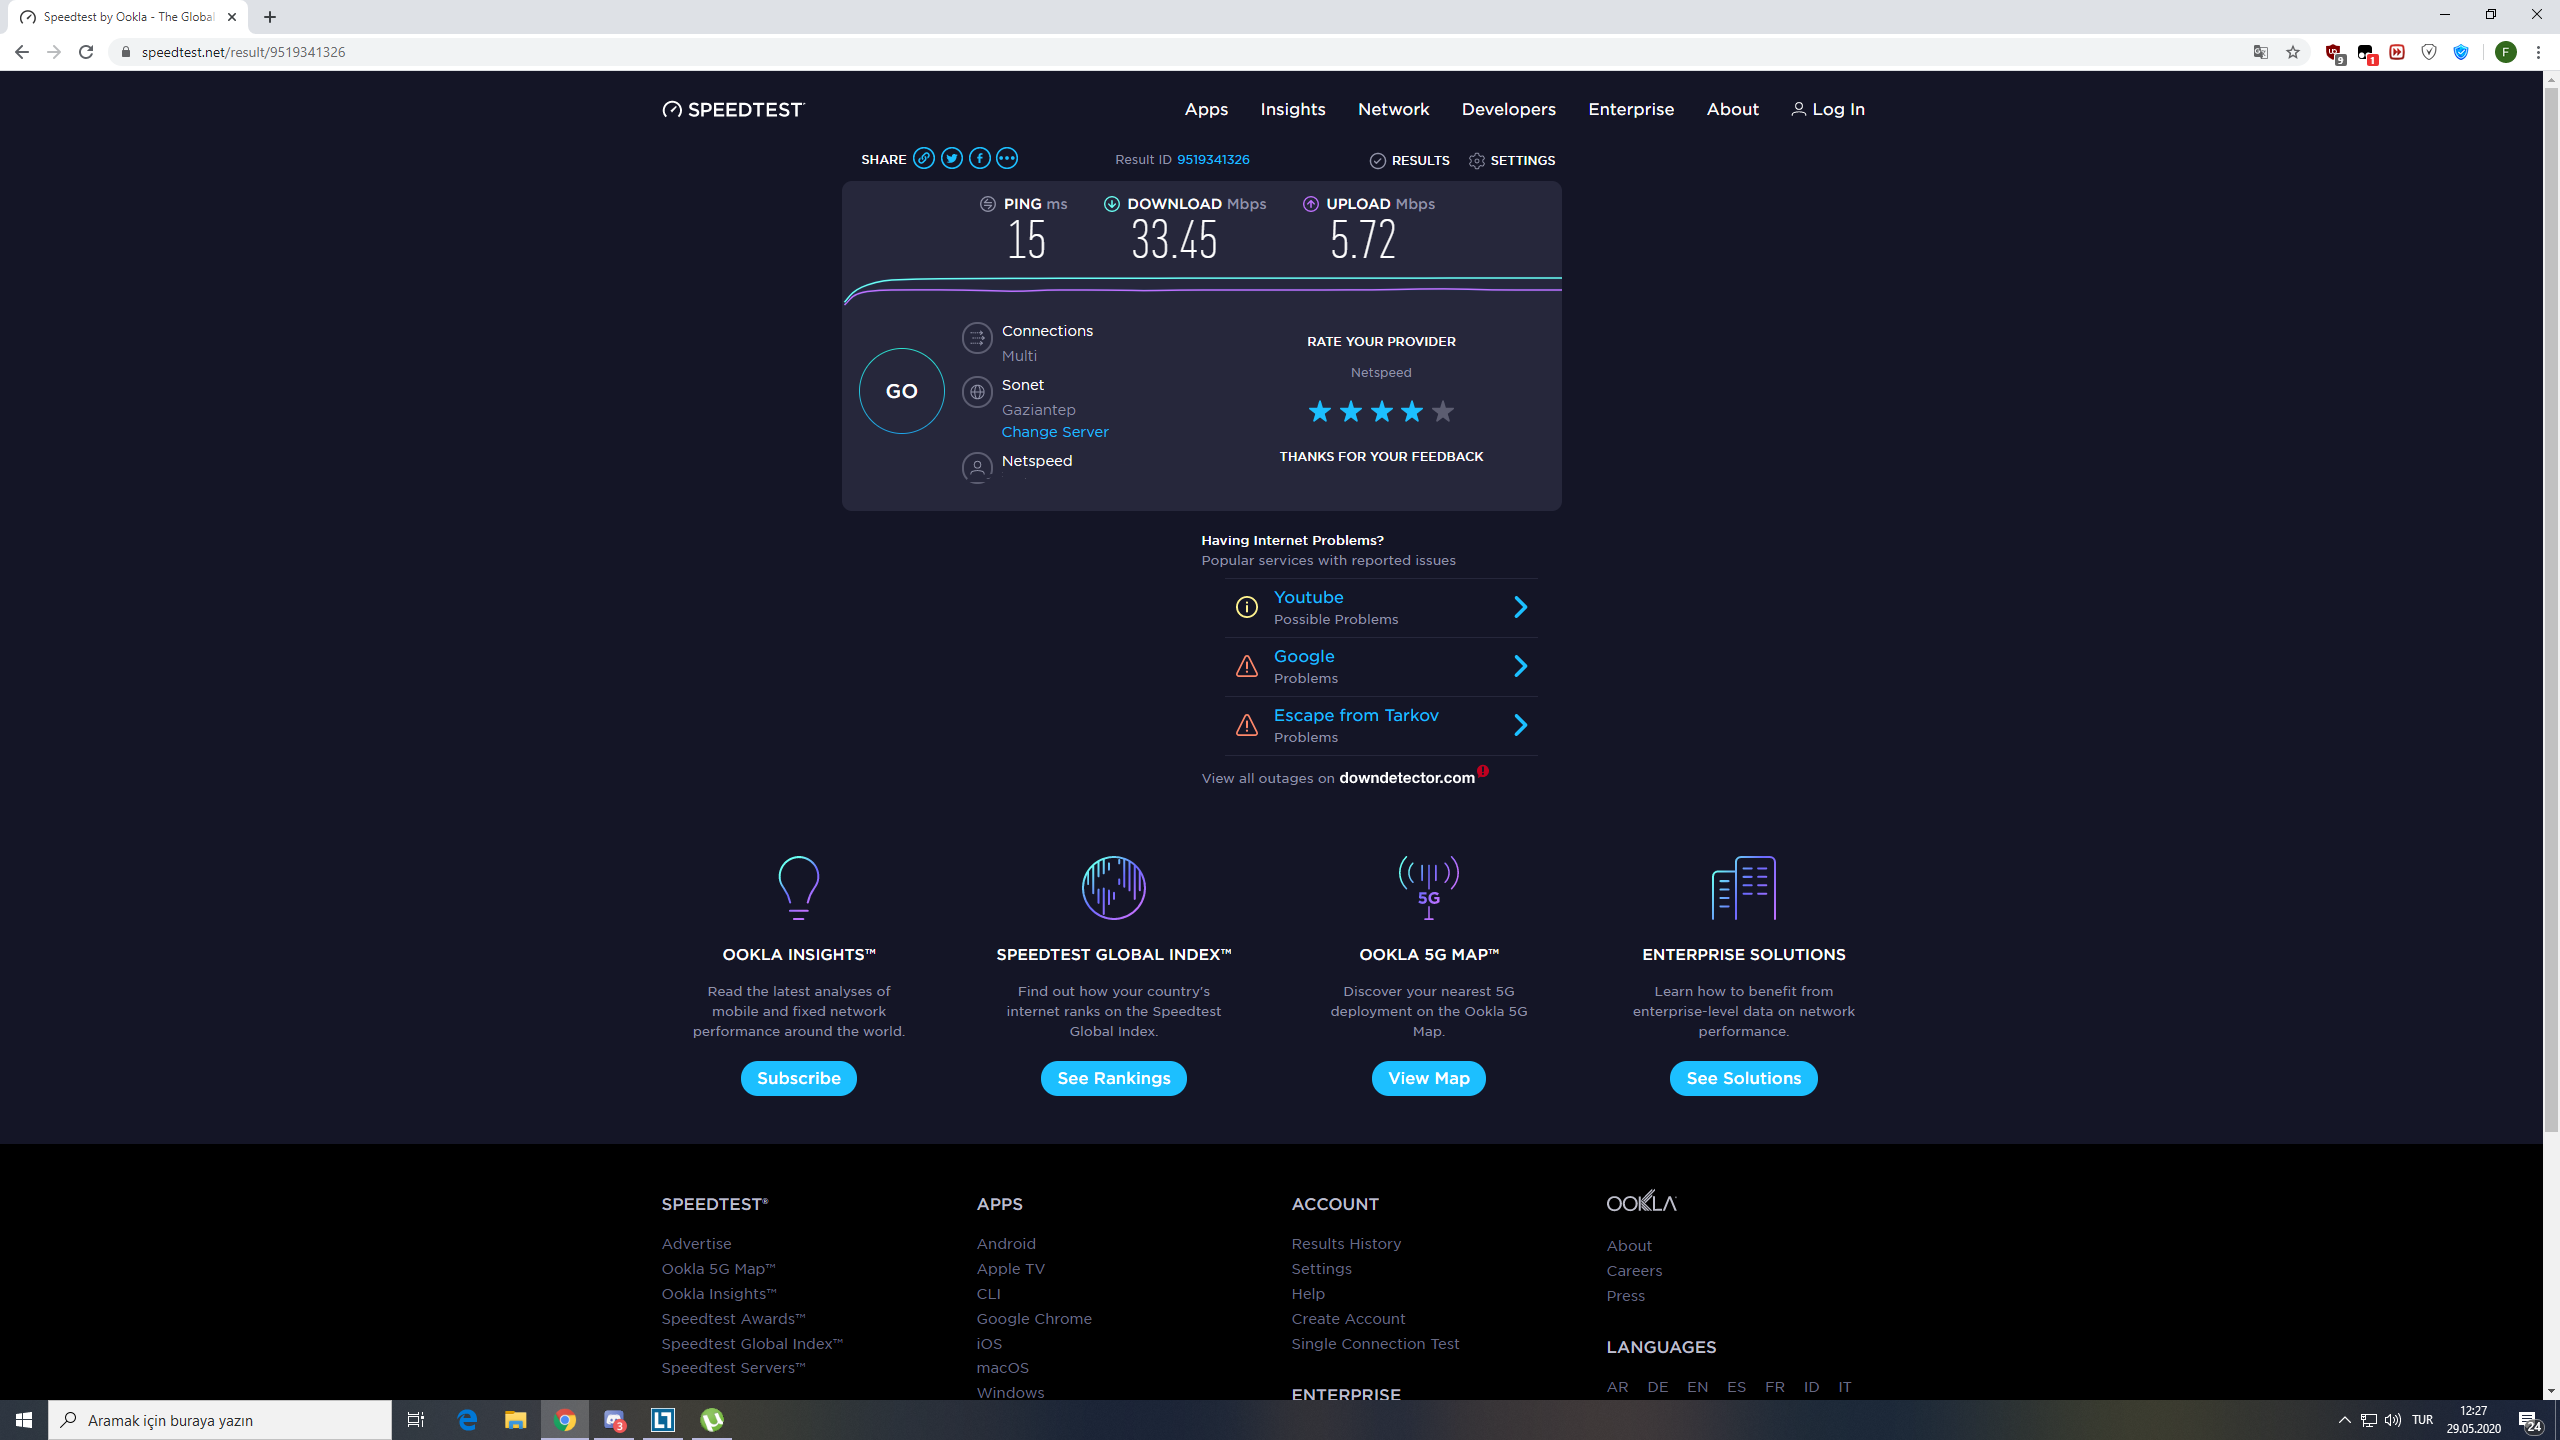Rate provider five stars
The height and width of the screenshot is (1440, 2560).
(x=1443, y=411)
